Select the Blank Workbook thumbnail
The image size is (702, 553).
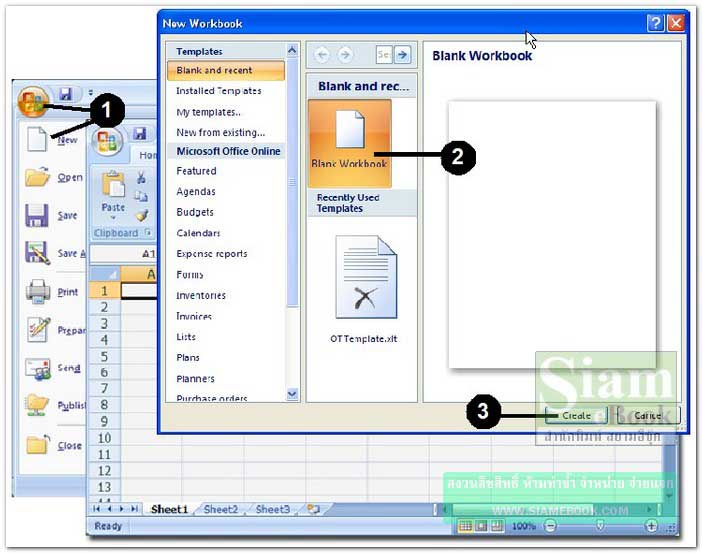click(350, 142)
